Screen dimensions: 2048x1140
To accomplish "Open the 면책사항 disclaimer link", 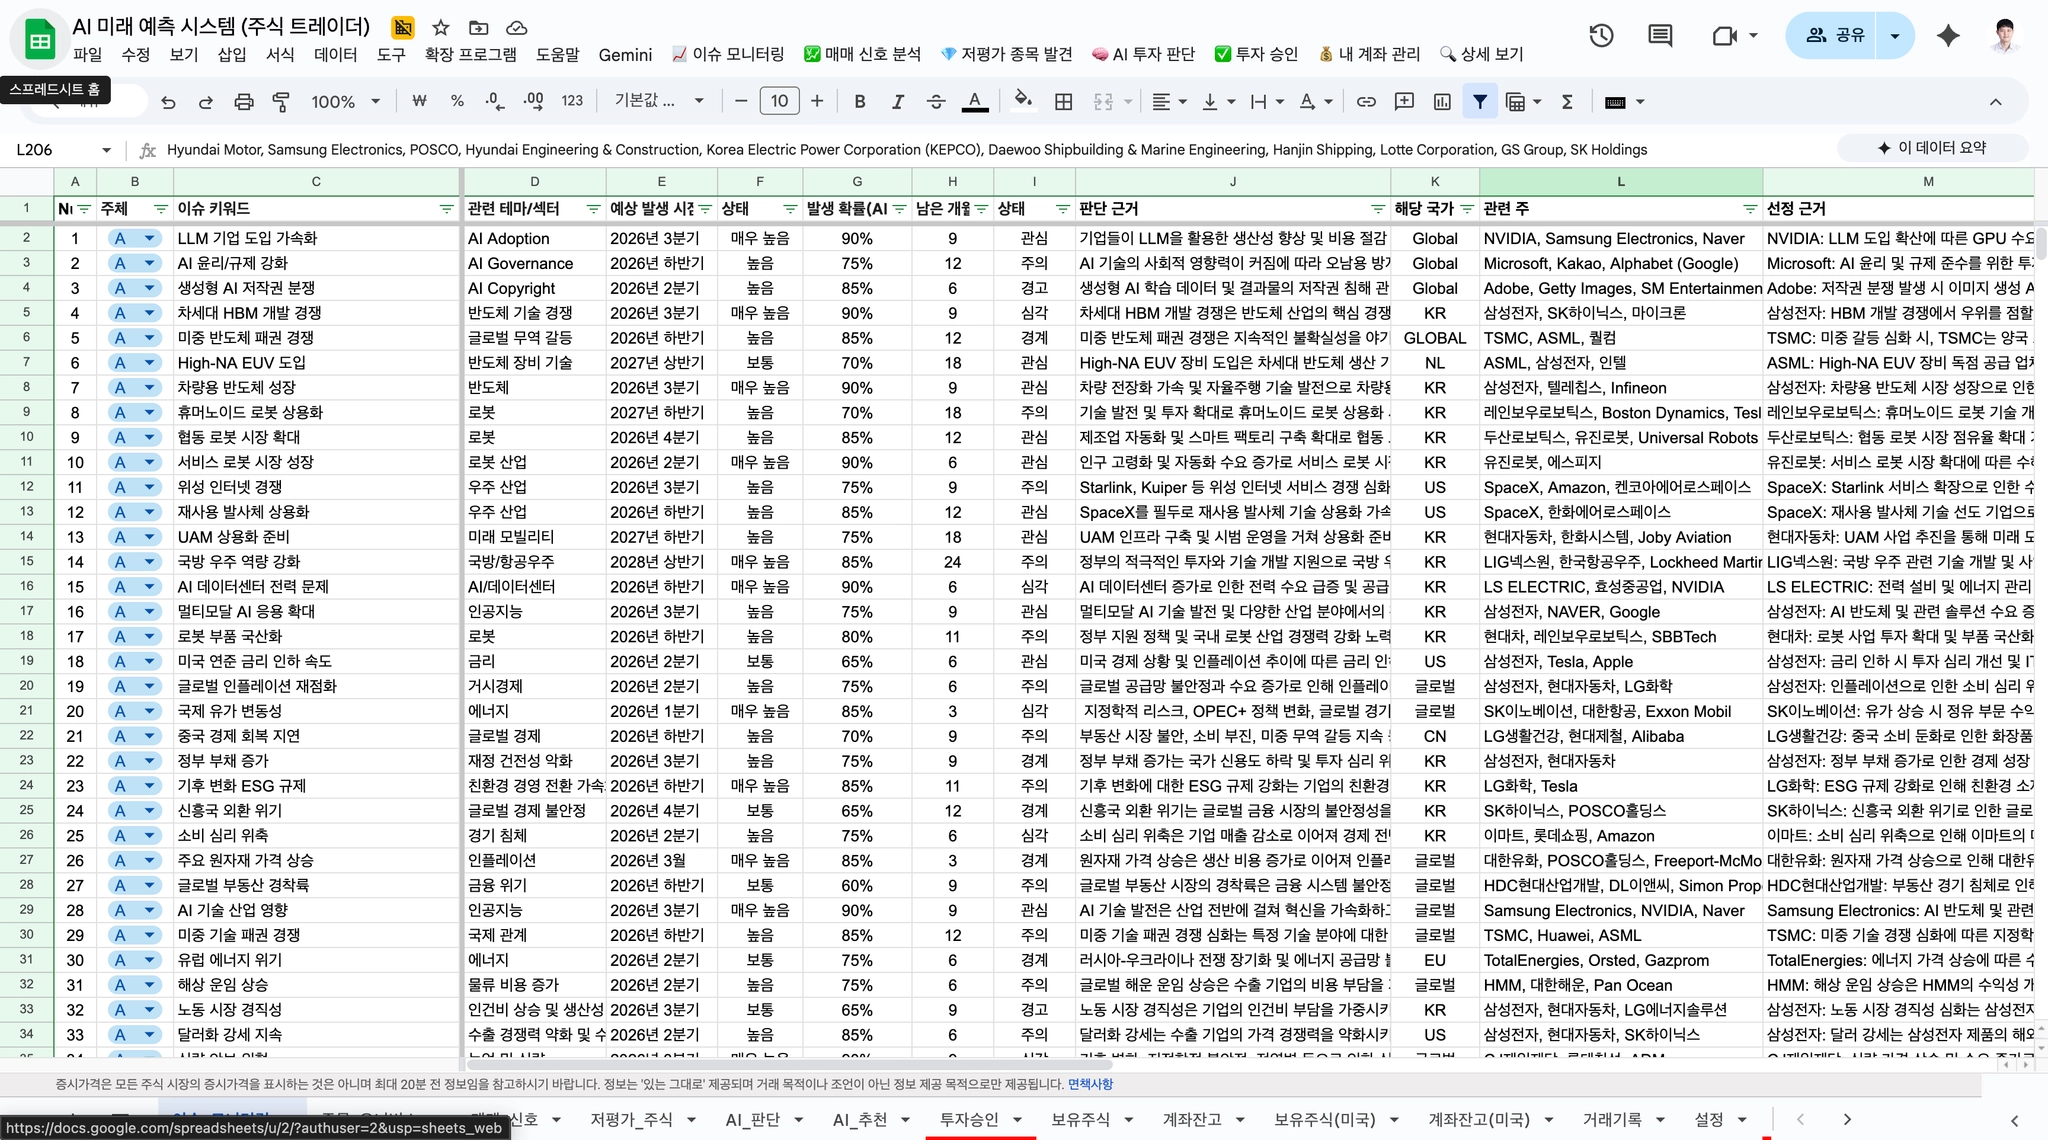I will click(x=1090, y=1084).
